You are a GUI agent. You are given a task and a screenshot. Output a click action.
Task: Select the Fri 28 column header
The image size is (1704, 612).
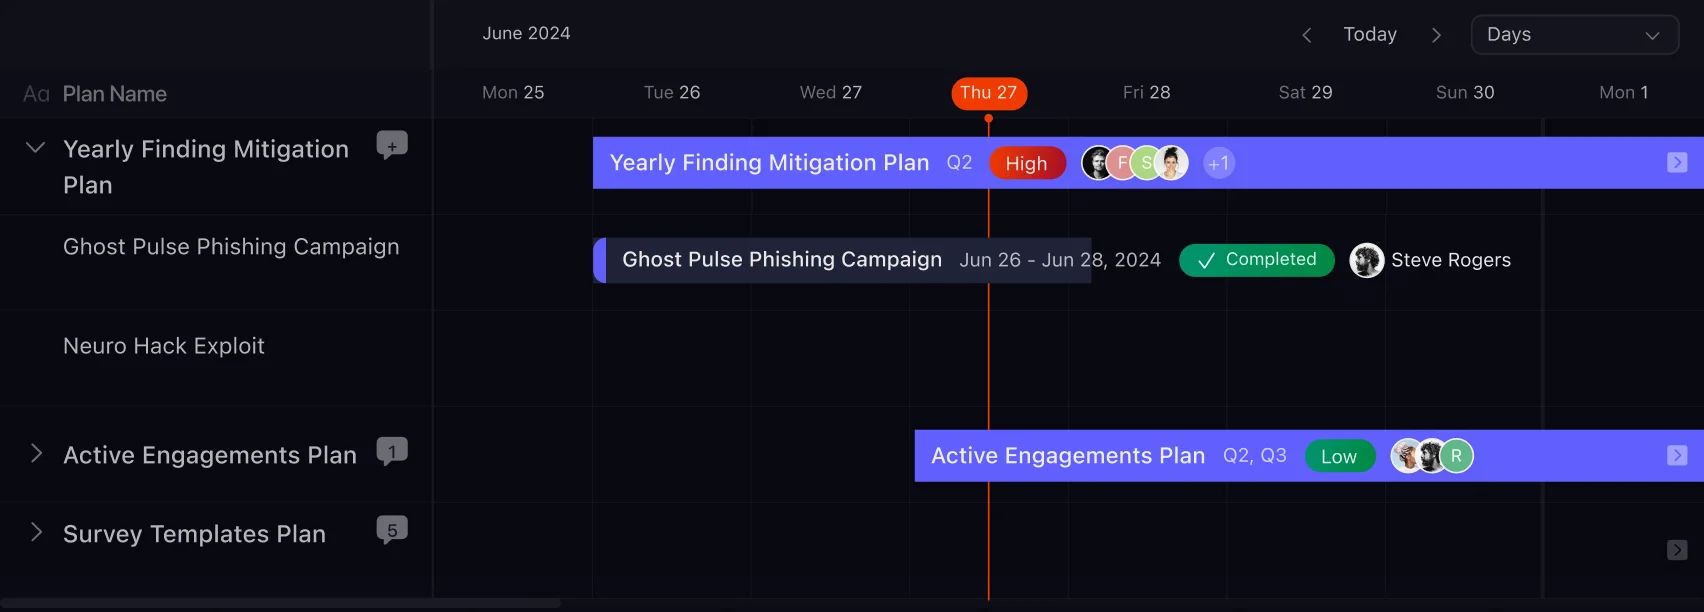coord(1147,93)
